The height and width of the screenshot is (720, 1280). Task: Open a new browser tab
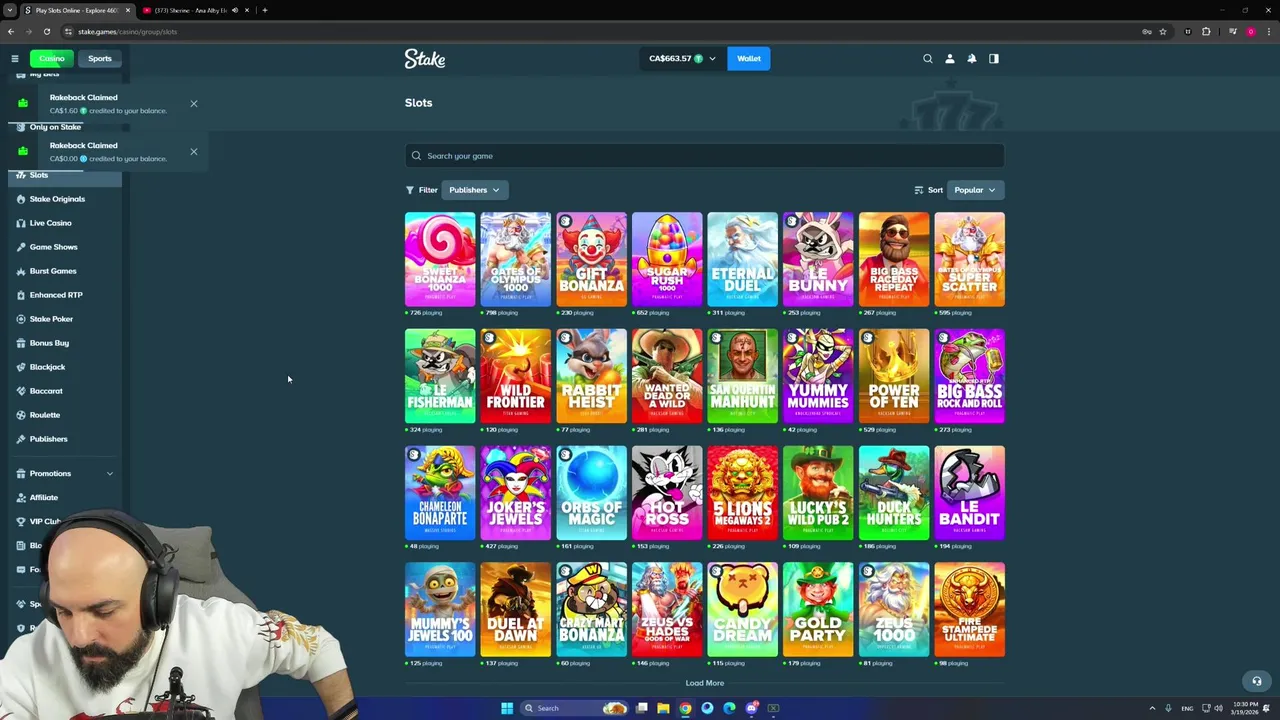265,10
